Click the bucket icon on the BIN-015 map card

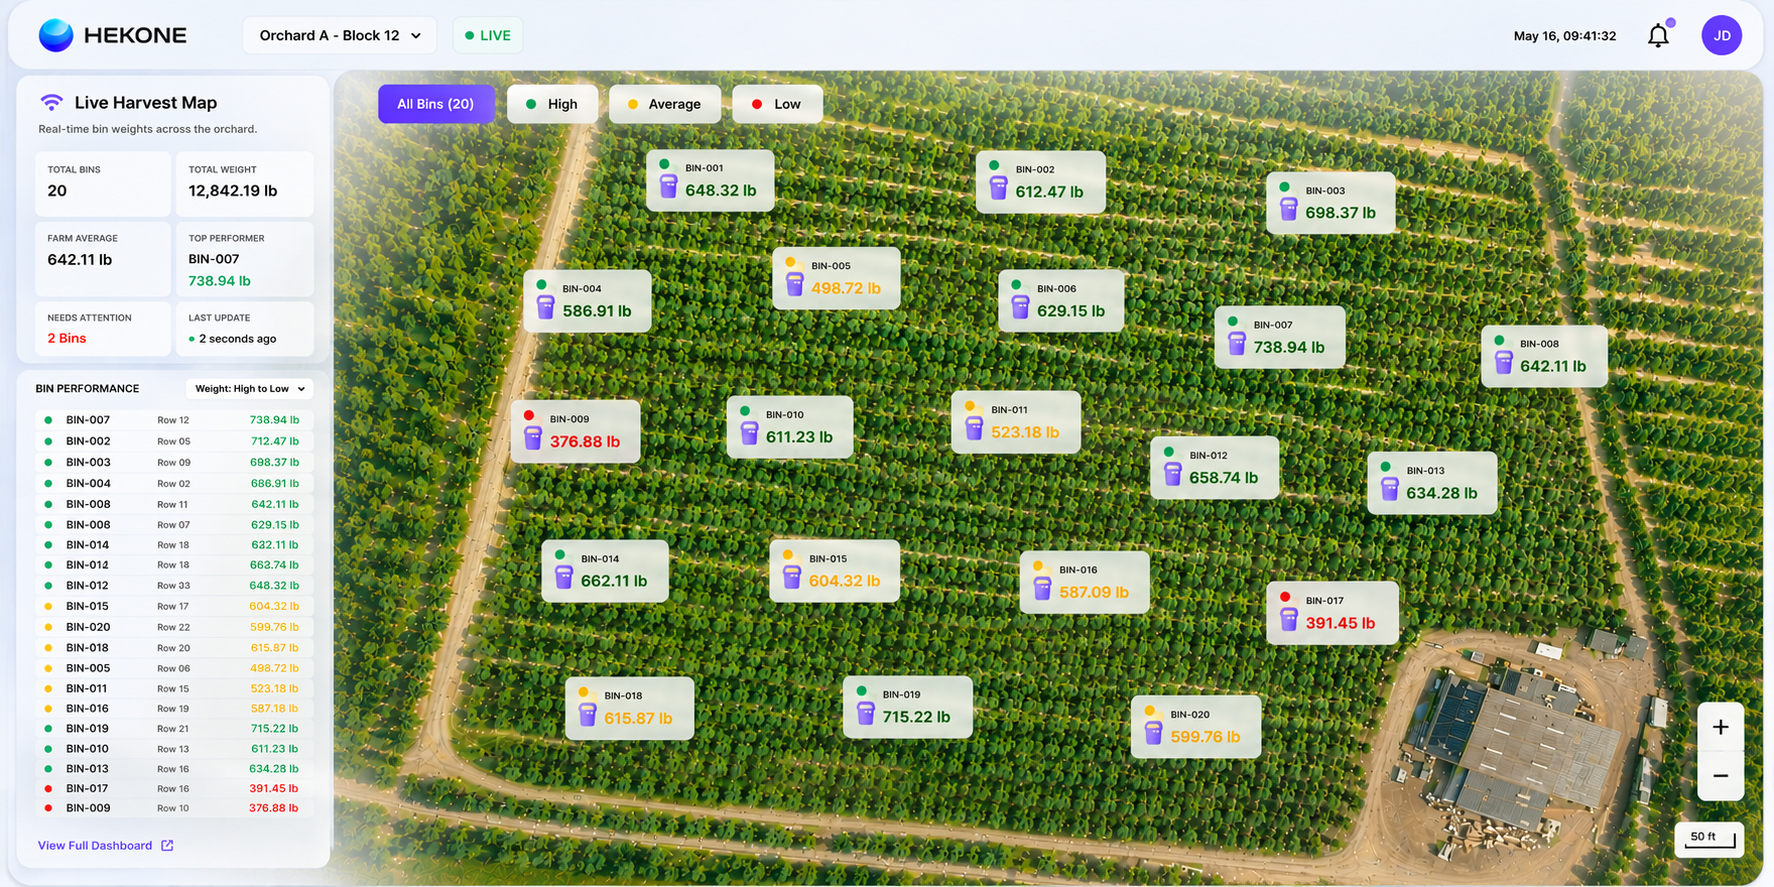pyautogui.click(x=792, y=577)
